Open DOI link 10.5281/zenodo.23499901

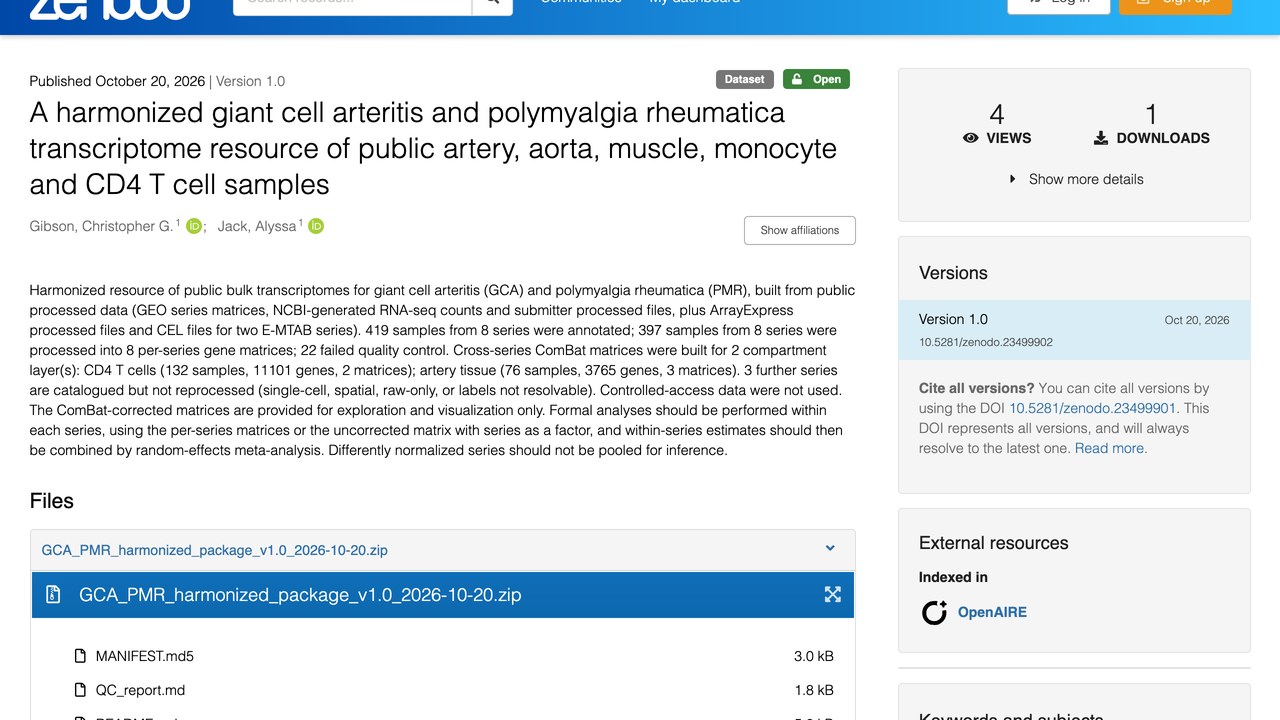tap(1092, 408)
